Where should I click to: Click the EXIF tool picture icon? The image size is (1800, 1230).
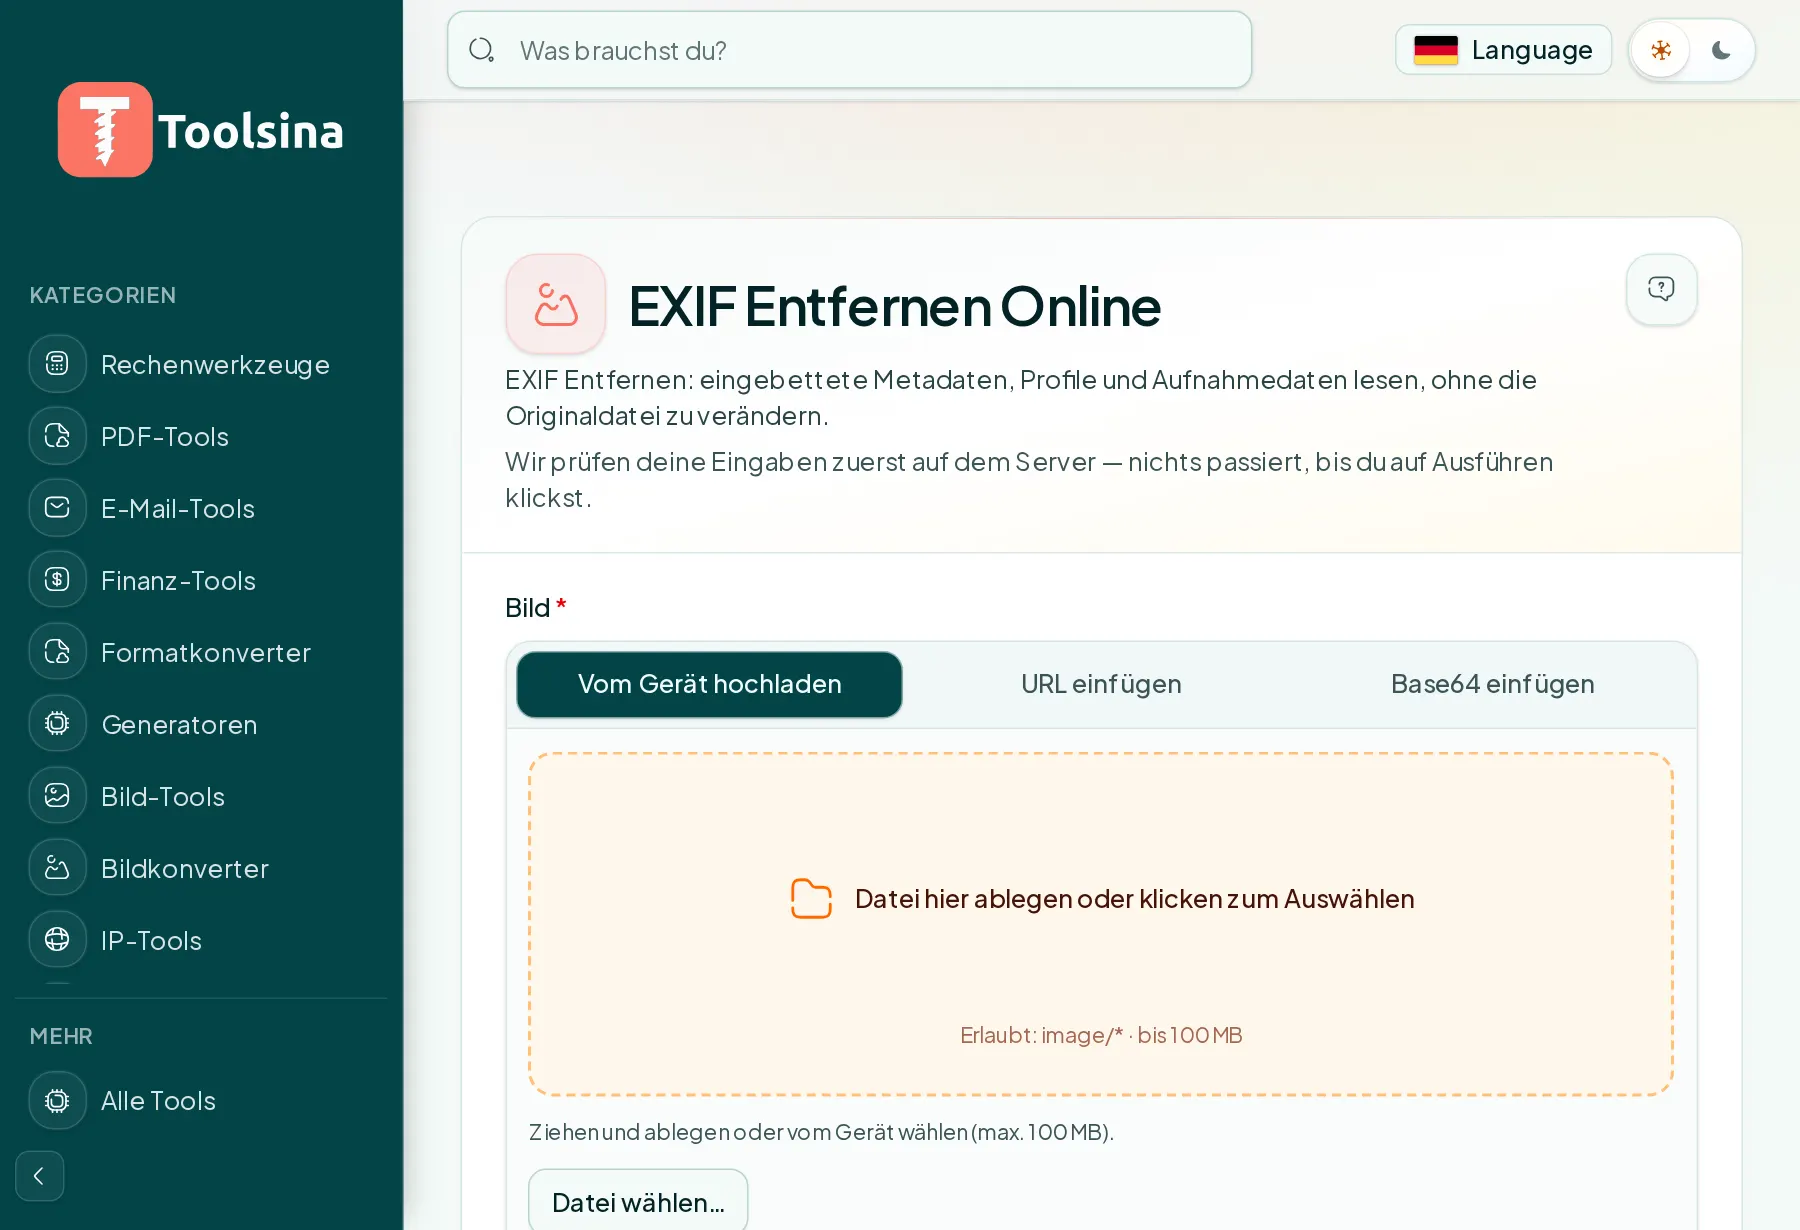click(x=556, y=304)
